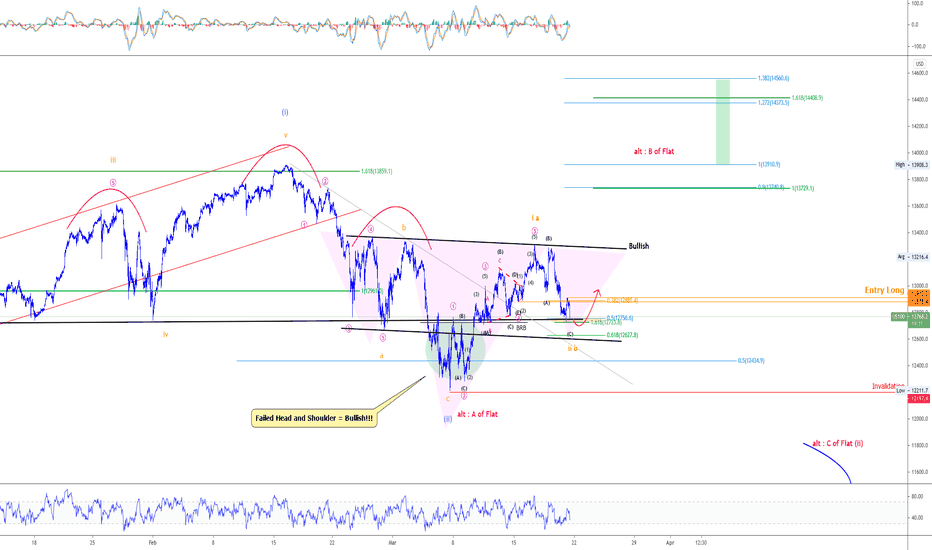Click the orange 'i a' wave label
This screenshot has height=550, width=932.
[x=536, y=218]
